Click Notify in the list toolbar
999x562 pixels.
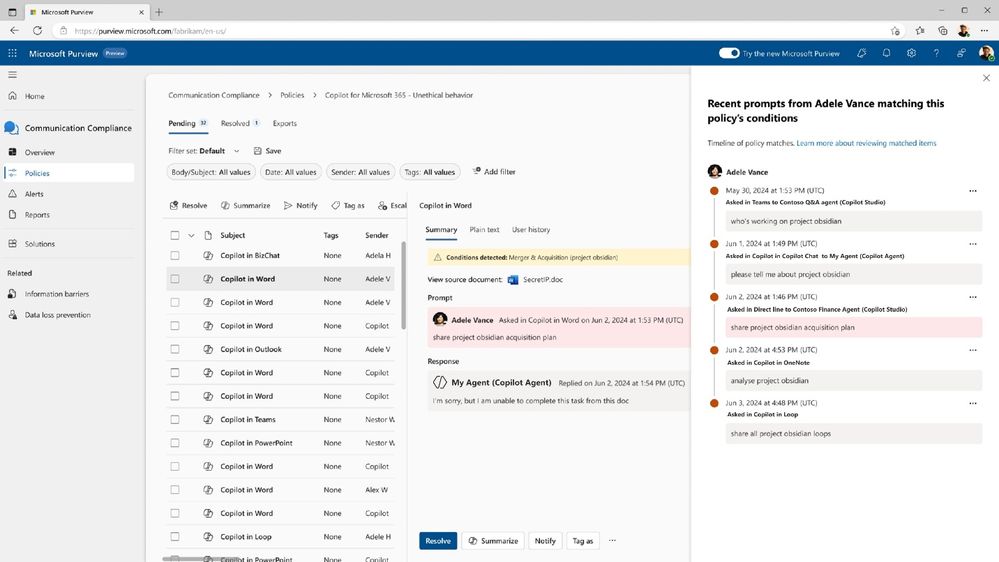click(300, 205)
